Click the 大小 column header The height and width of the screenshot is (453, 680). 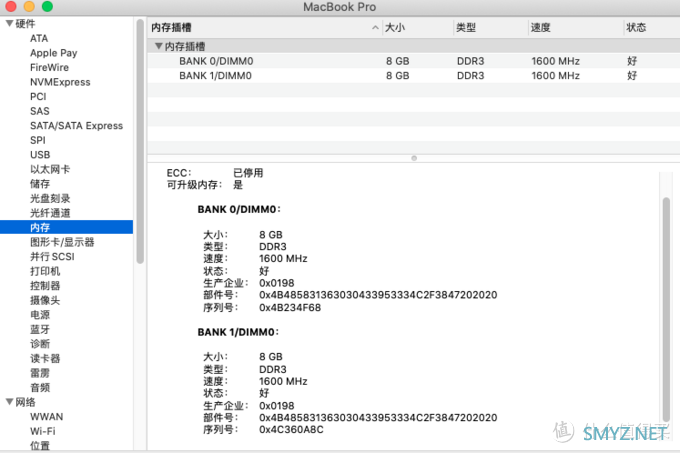418,28
